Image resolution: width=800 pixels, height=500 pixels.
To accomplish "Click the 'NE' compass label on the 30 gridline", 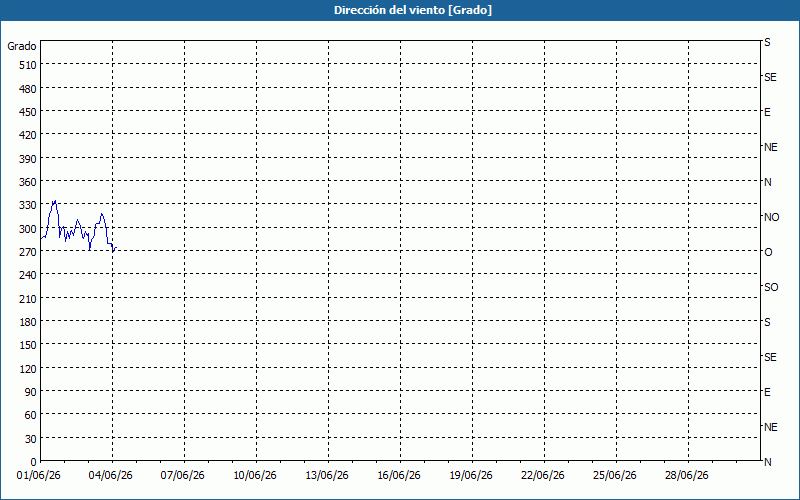I will pos(771,427).
